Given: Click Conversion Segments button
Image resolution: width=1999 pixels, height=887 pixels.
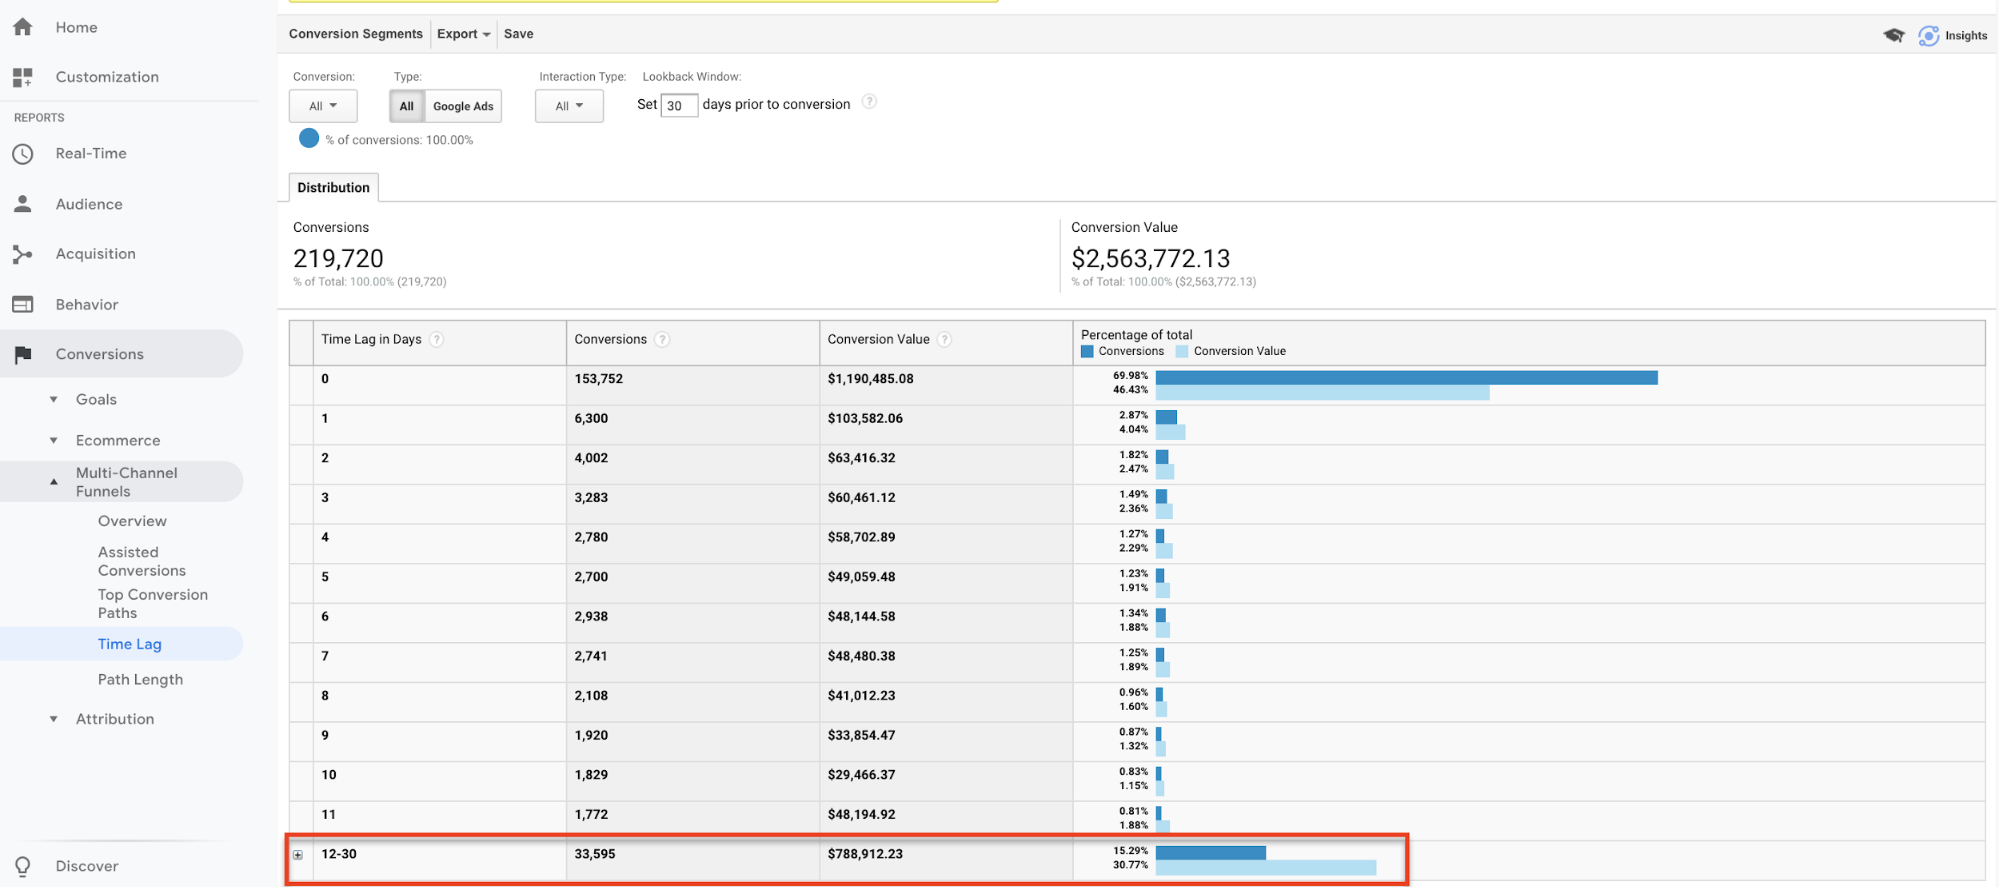Looking at the screenshot, I should coord(356,34).
